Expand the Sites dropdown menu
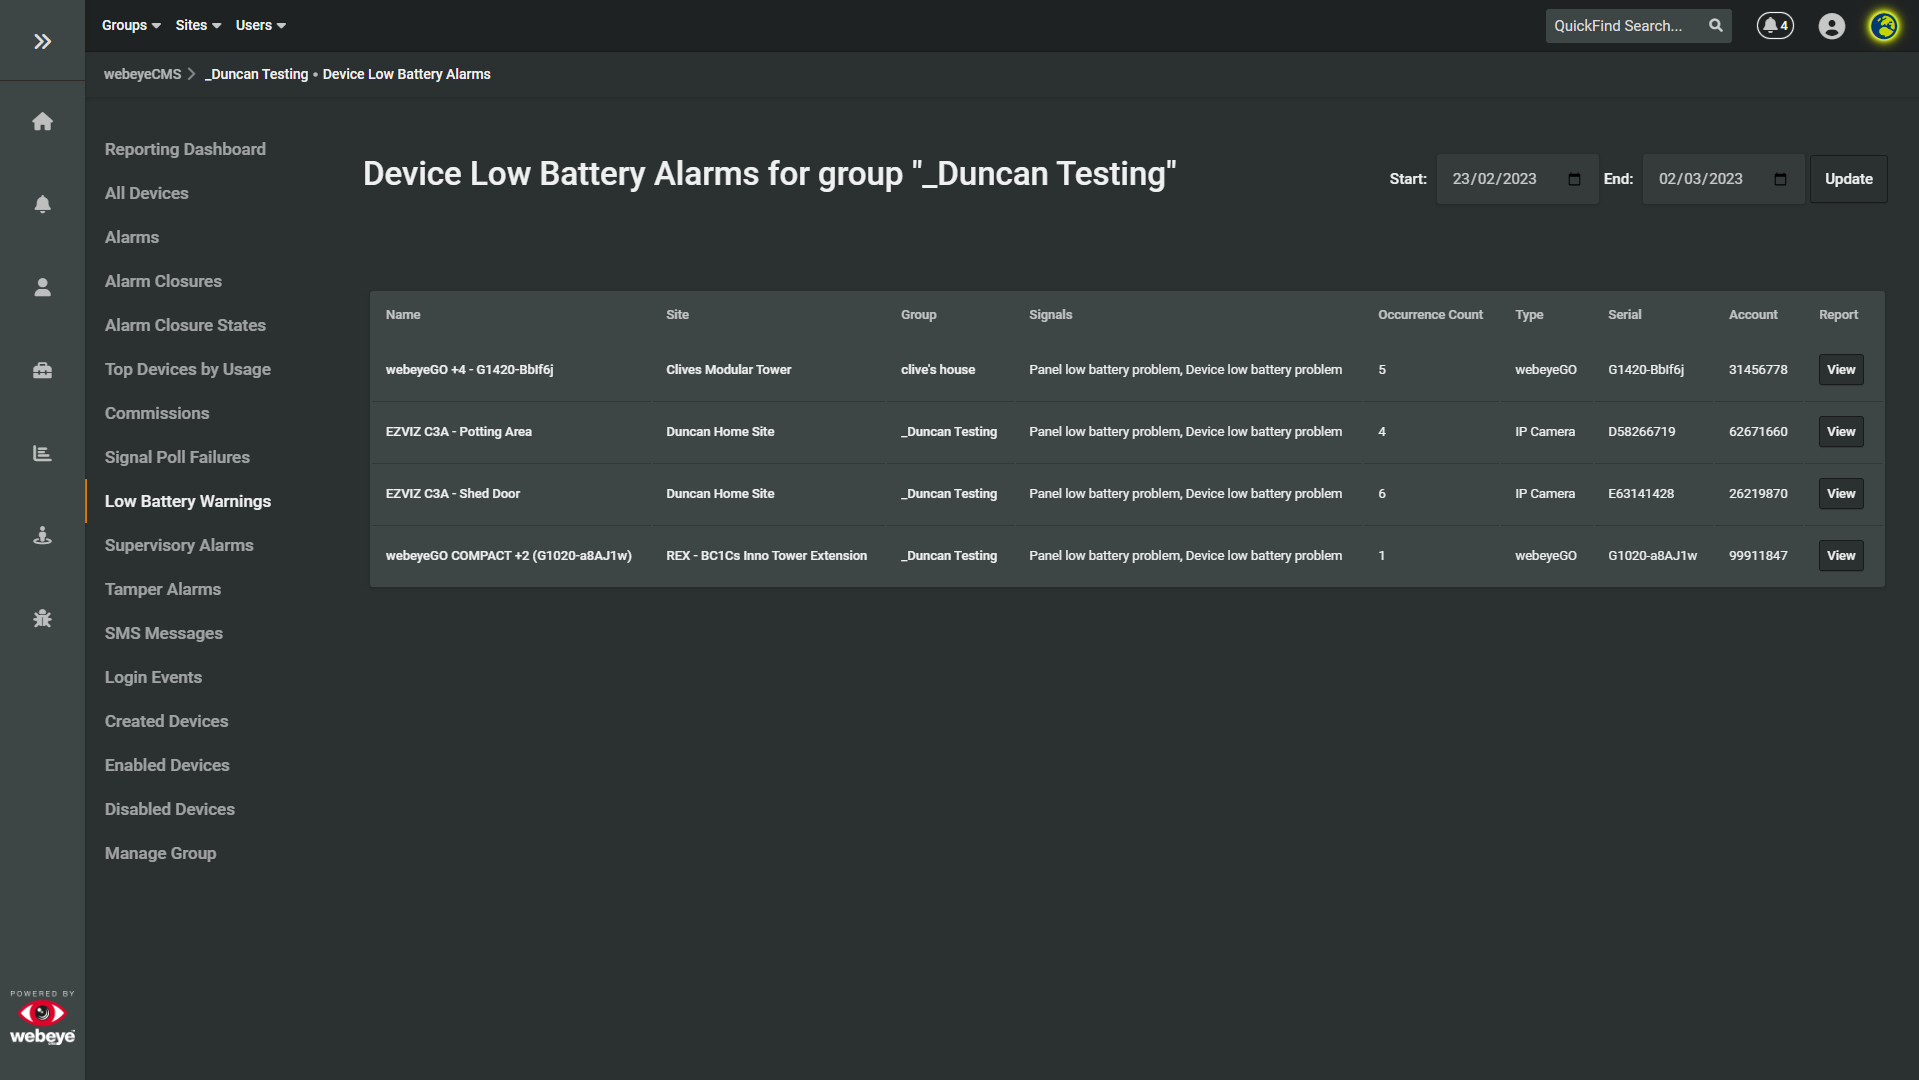Viewport: 1919px width, 1080px height. coord(198,26)
